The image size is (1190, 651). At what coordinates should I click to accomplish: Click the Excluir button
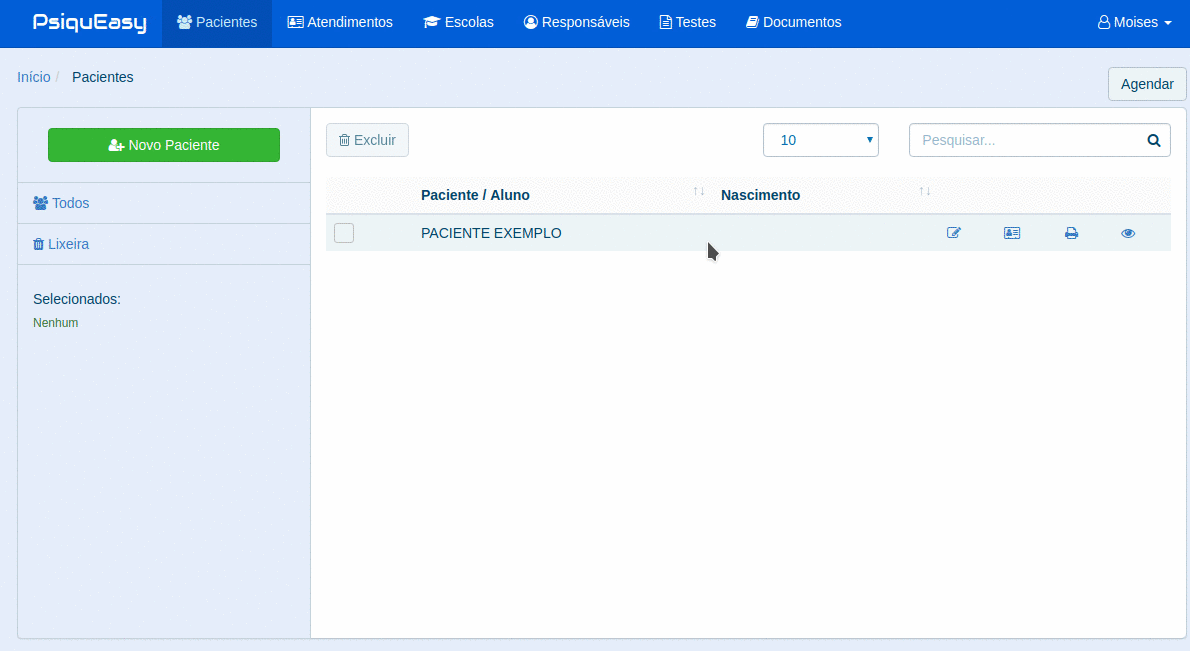(x=367, y=140)
